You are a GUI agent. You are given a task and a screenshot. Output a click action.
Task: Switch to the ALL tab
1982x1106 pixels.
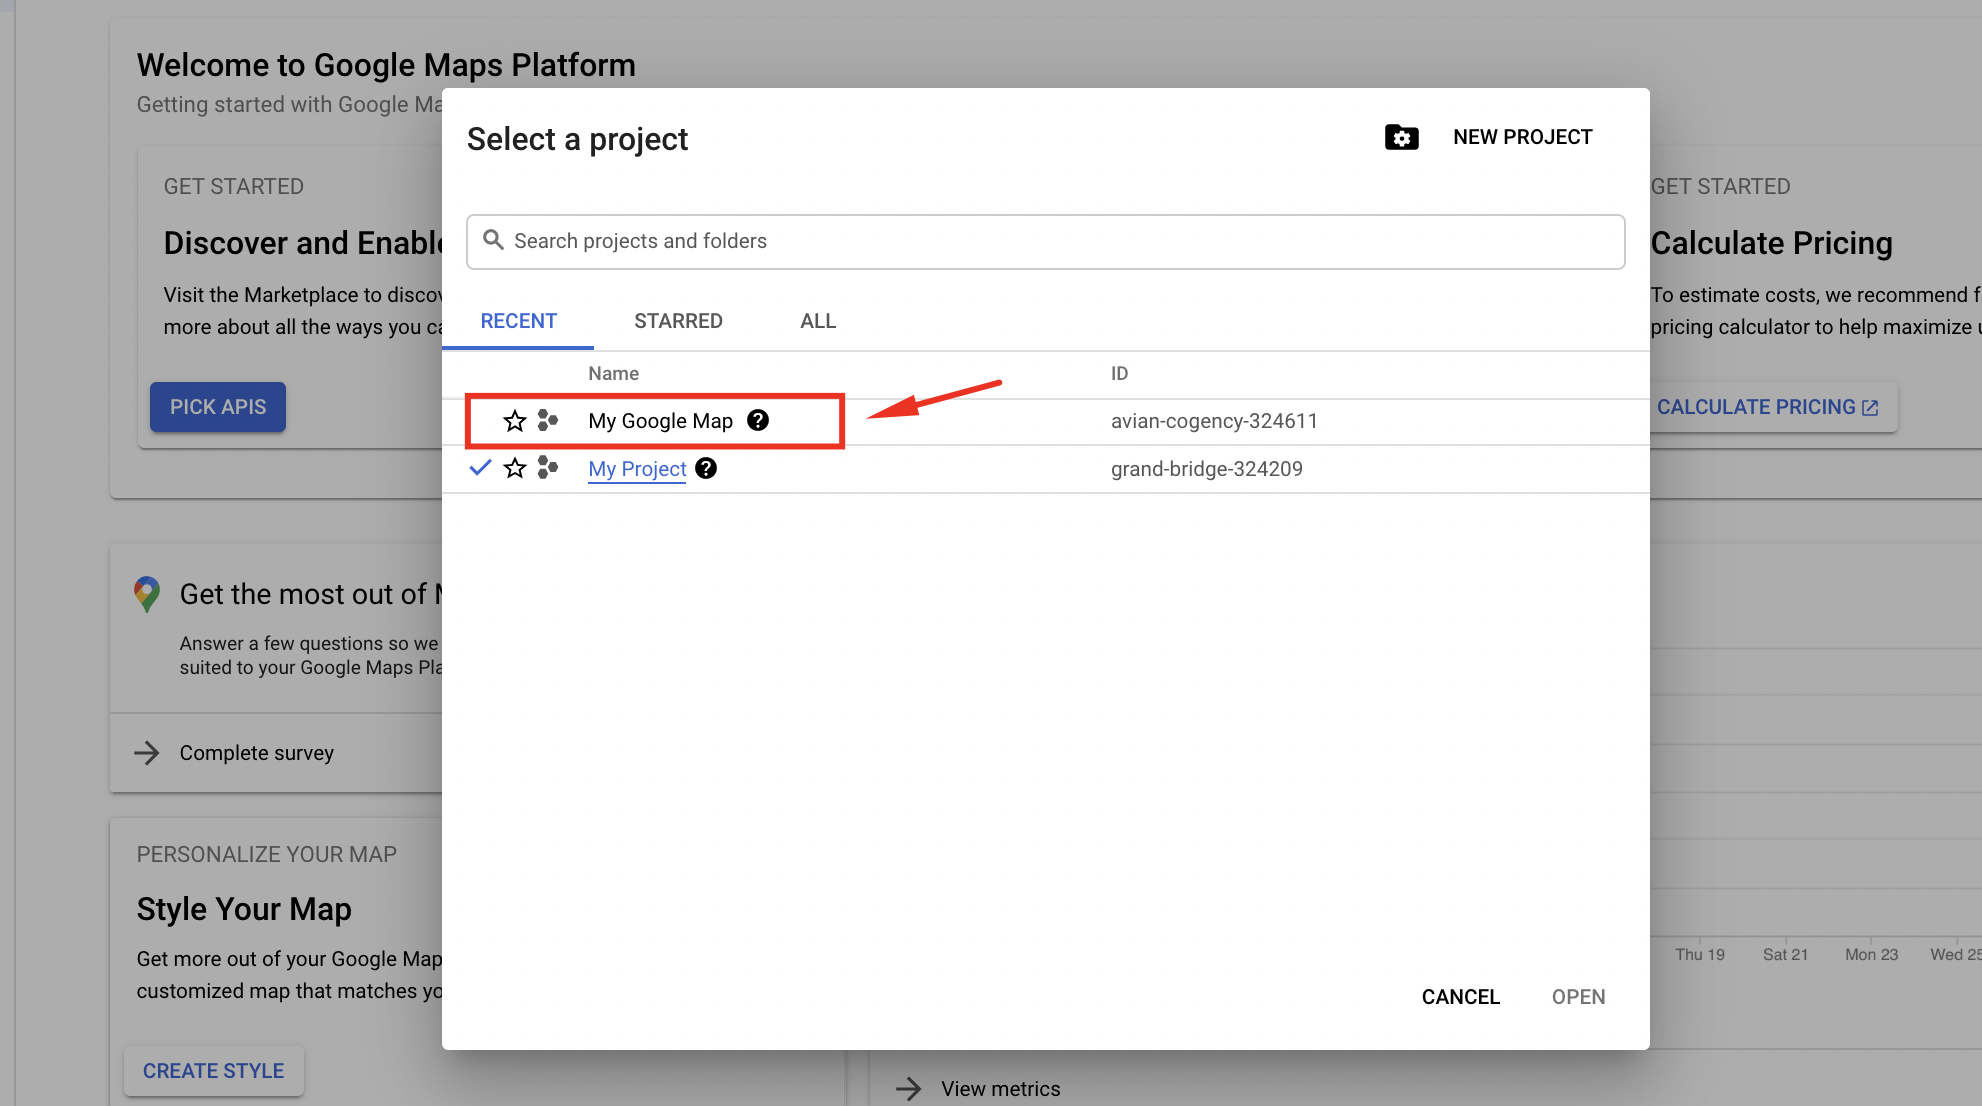point(817,321)
